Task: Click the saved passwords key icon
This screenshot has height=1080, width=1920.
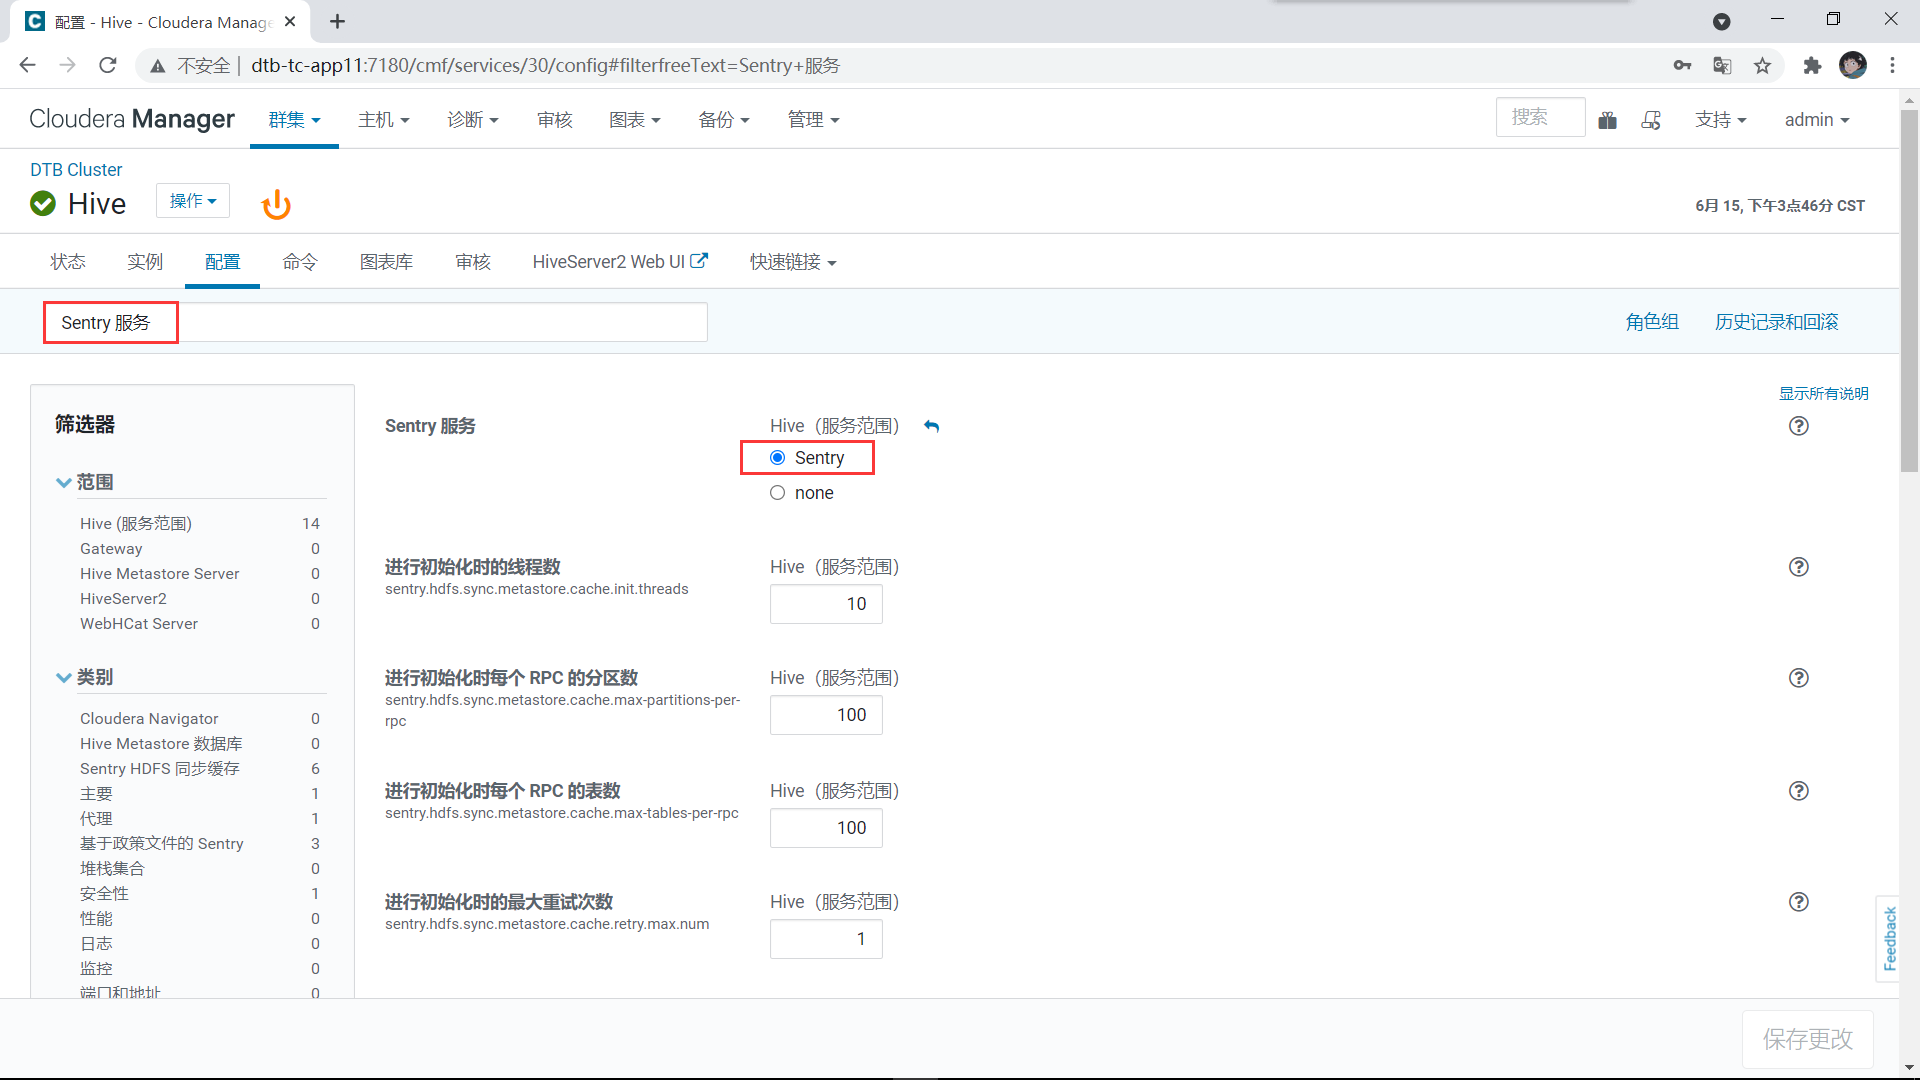Action: click(x=1682, y=65)
